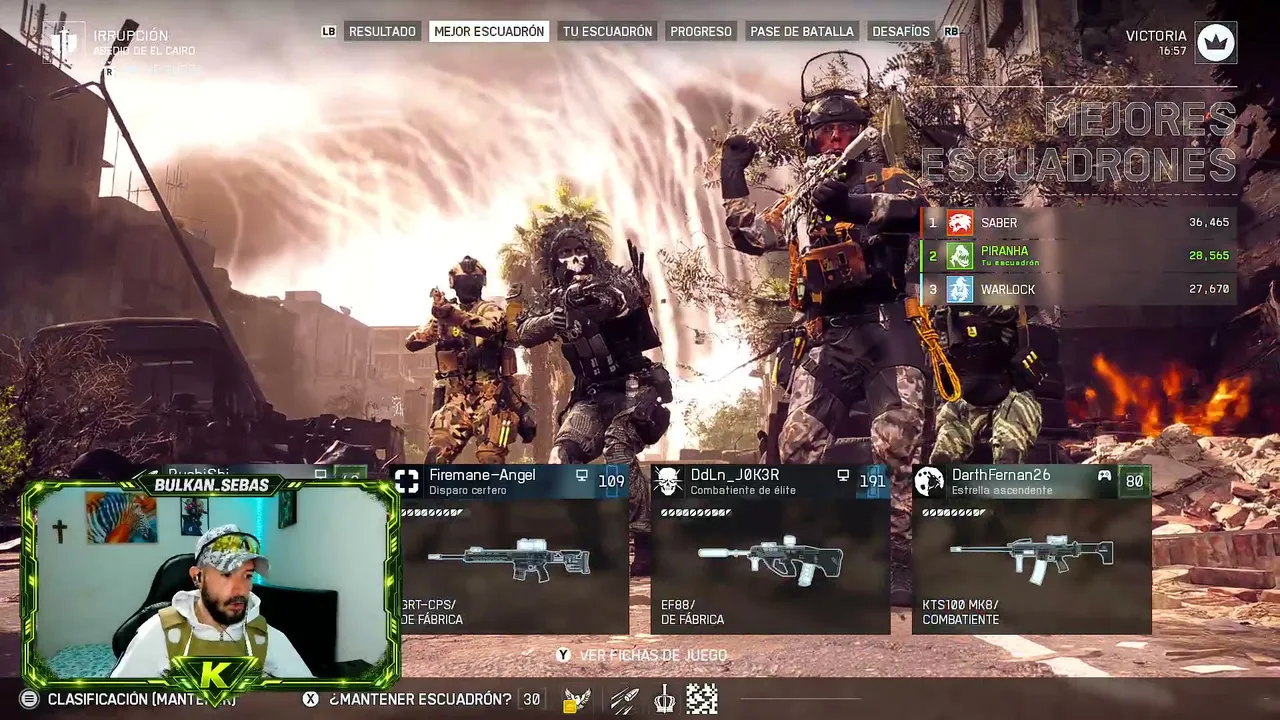
Task: Open the RESULTADO tab
Action: click(382, 32)
